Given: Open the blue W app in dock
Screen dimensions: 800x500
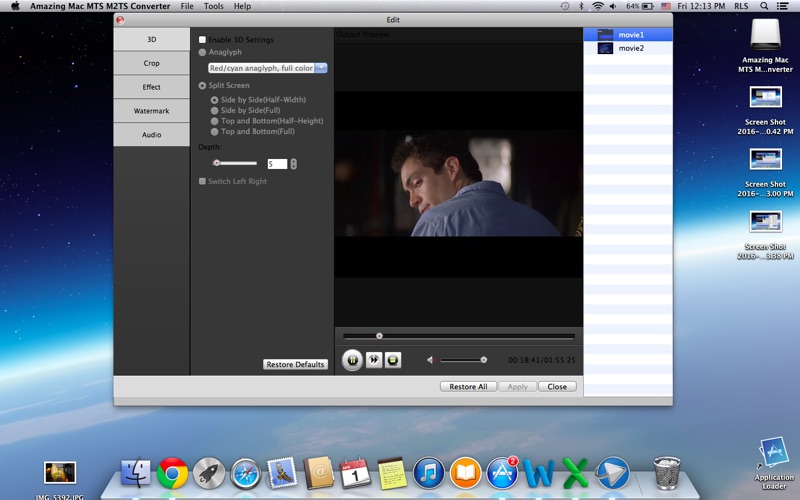Looking at the screenshot, I should [539, 473].
